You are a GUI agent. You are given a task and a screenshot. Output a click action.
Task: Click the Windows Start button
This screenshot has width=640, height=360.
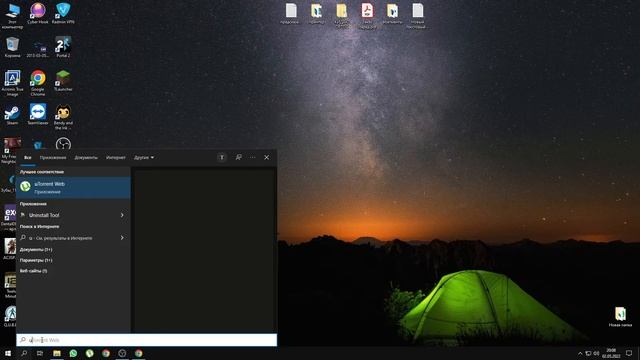tap(8, 353)
